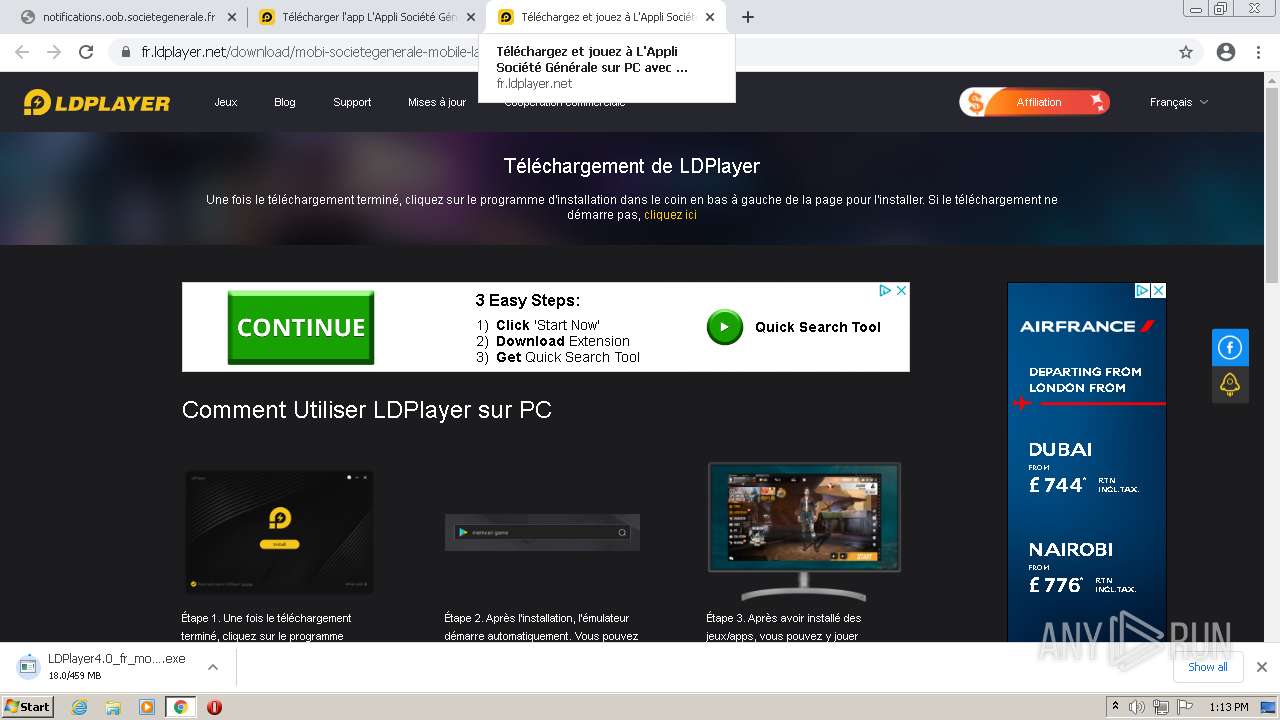Screen dimensions: 1280x720
Task: Click the 'cliquez ici' download link
Action: point(670,215)
